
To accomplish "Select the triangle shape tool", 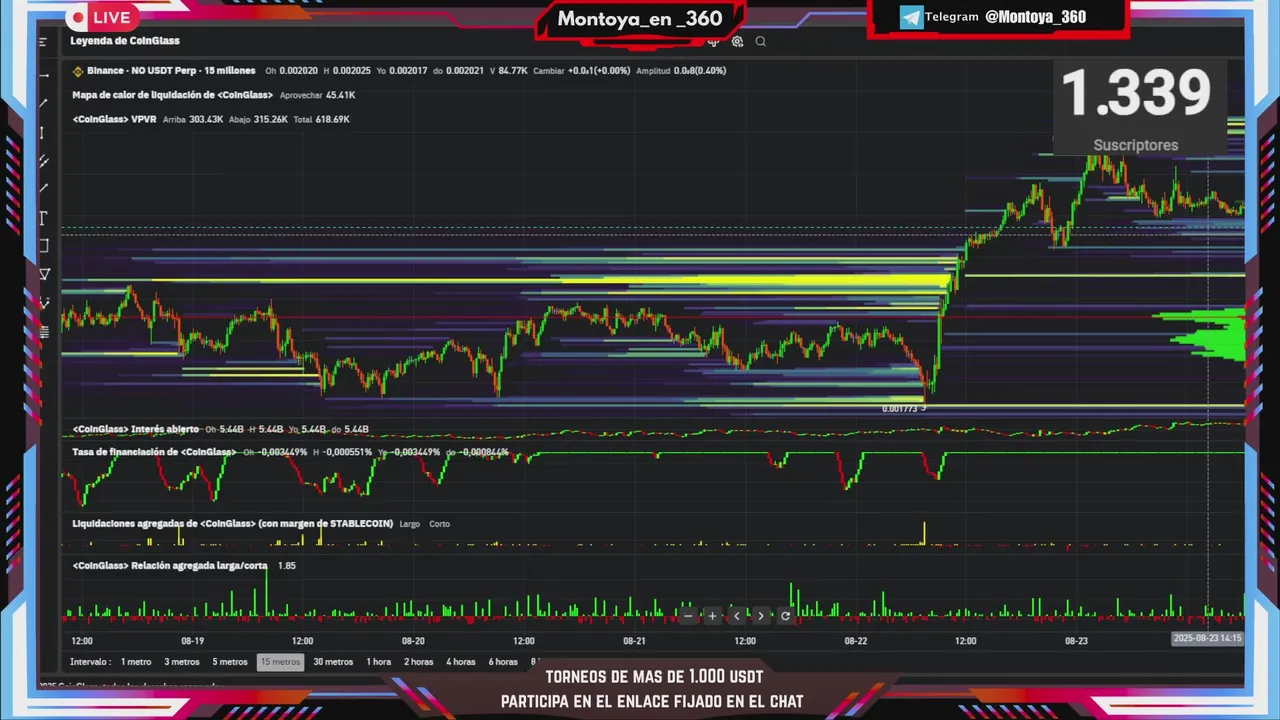I will (43, 274).
